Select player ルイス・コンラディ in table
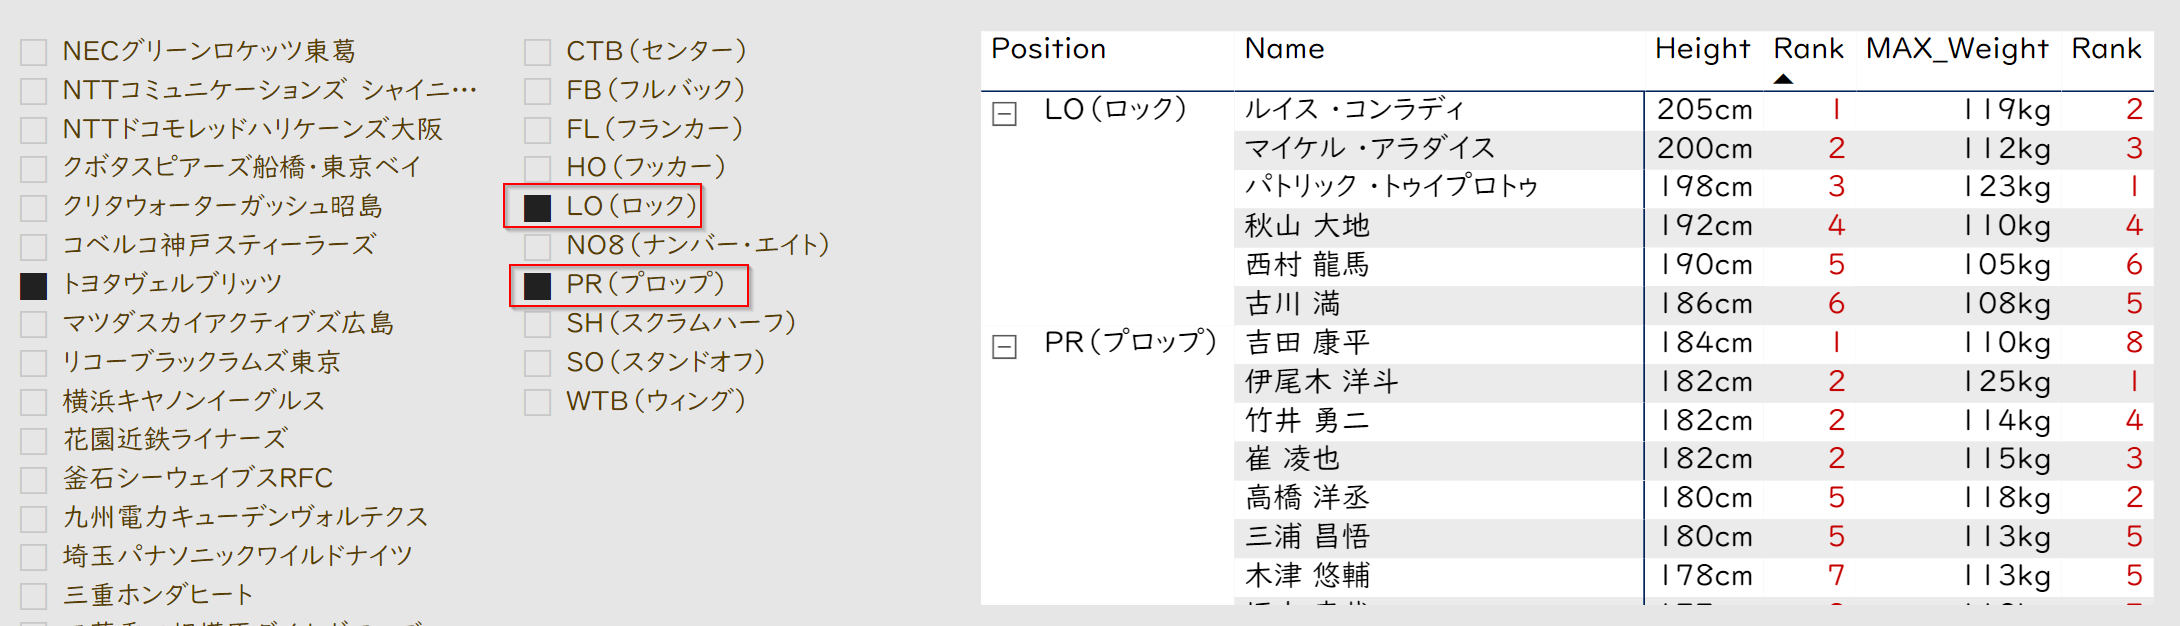Image resolution: width=2180 pixels, height=626 pixels. pos(1354,109)
